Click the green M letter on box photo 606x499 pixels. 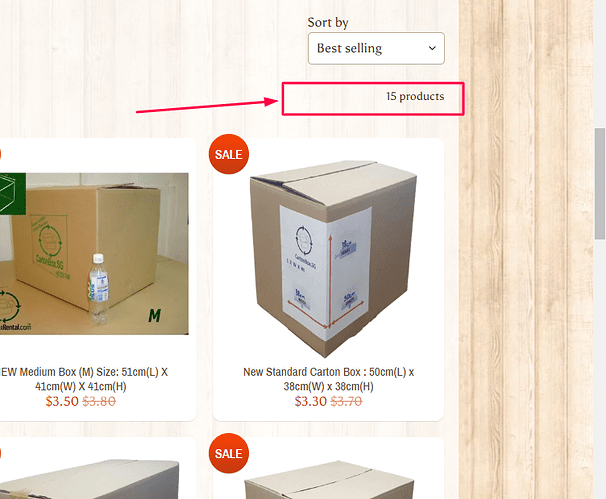click(155, 315)
